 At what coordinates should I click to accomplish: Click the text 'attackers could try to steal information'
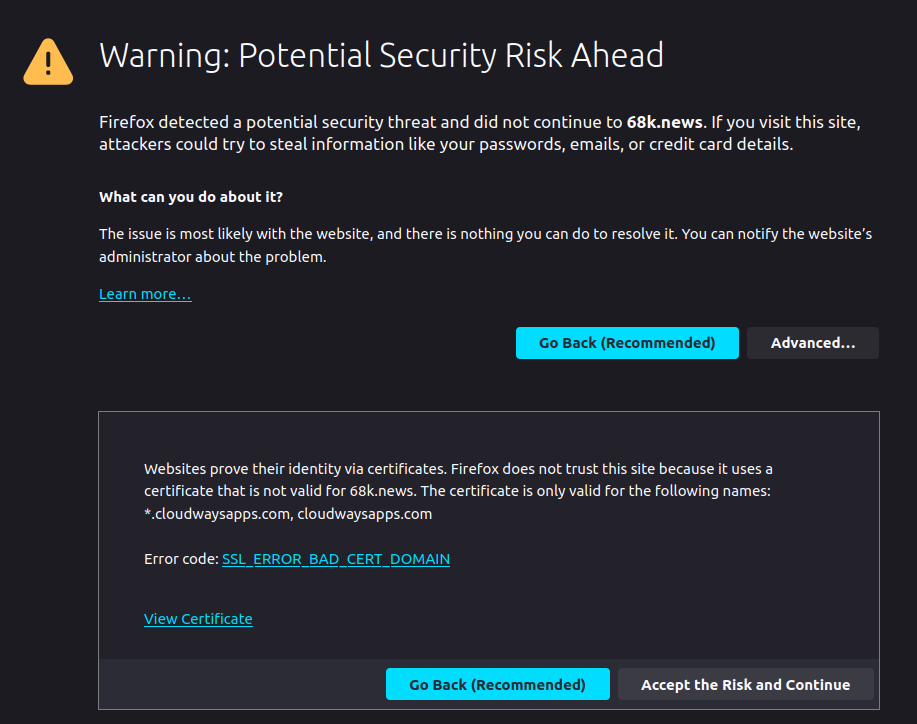pos(251,144)
